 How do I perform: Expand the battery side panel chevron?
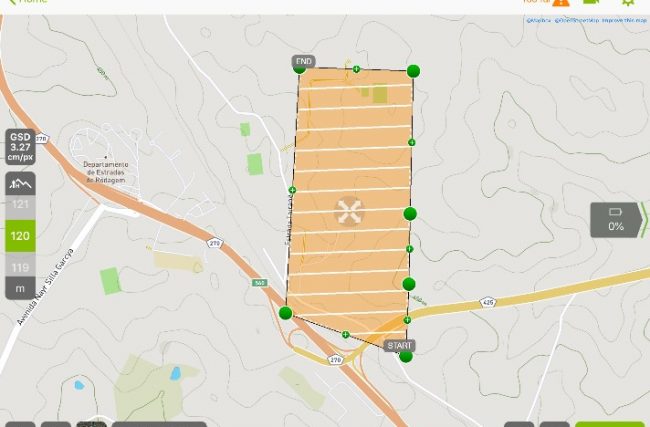(x=645, y=219)
